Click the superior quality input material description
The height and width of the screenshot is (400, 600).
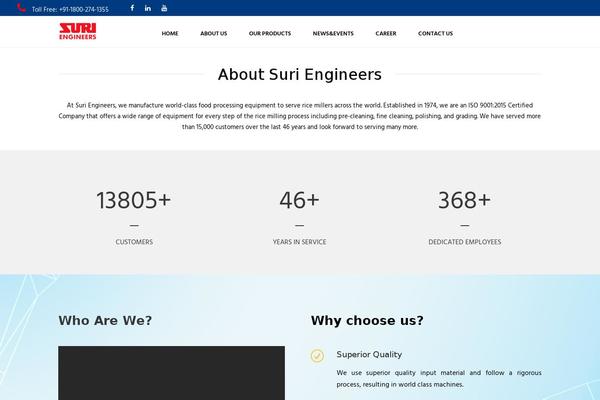tap(439, 379)
